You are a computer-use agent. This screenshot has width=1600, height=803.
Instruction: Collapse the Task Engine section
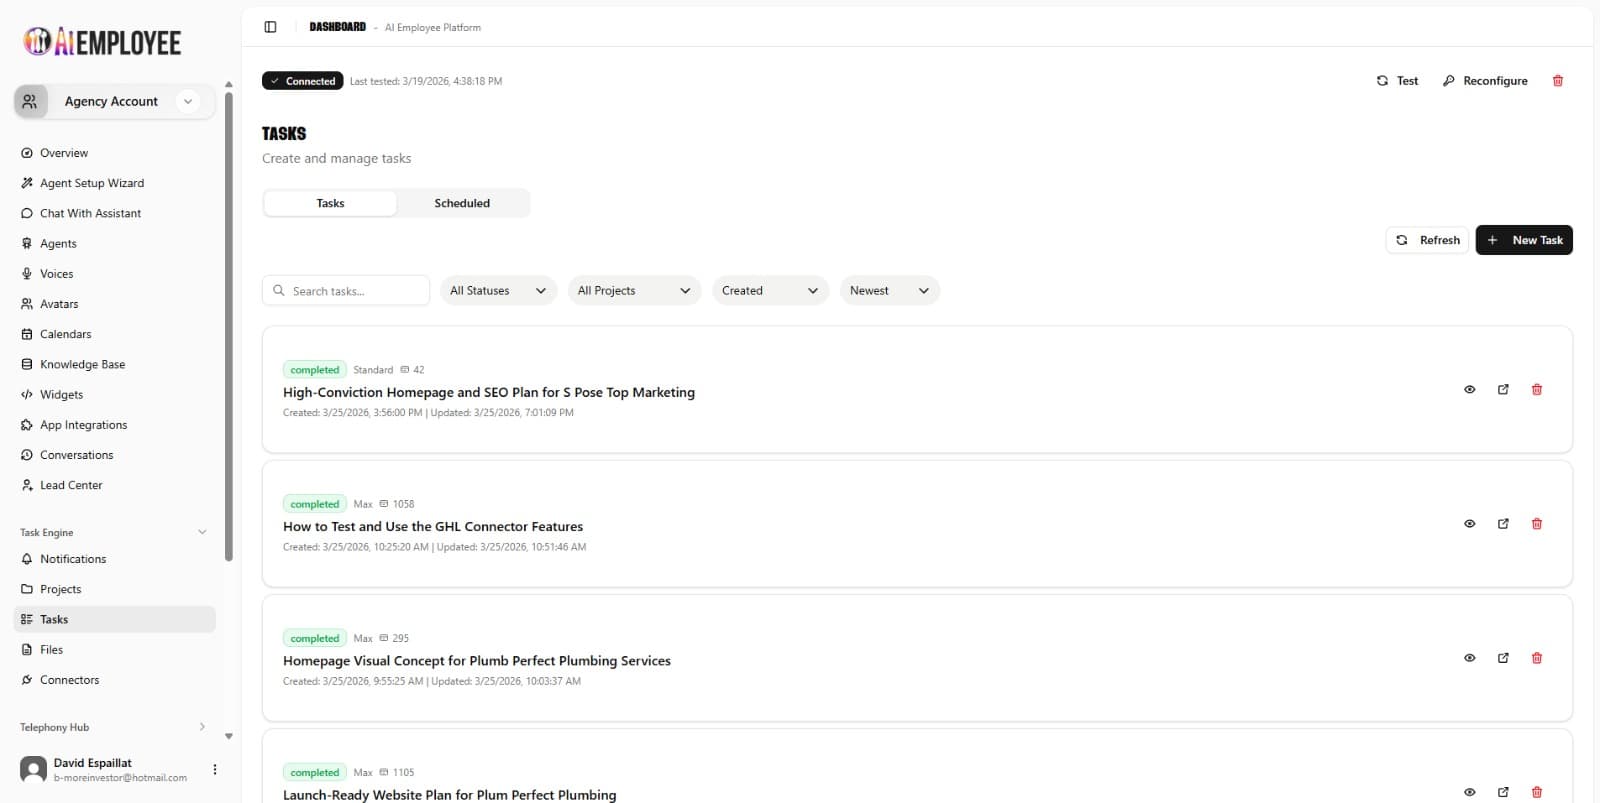pyautogui.click(x=202, y=532)
